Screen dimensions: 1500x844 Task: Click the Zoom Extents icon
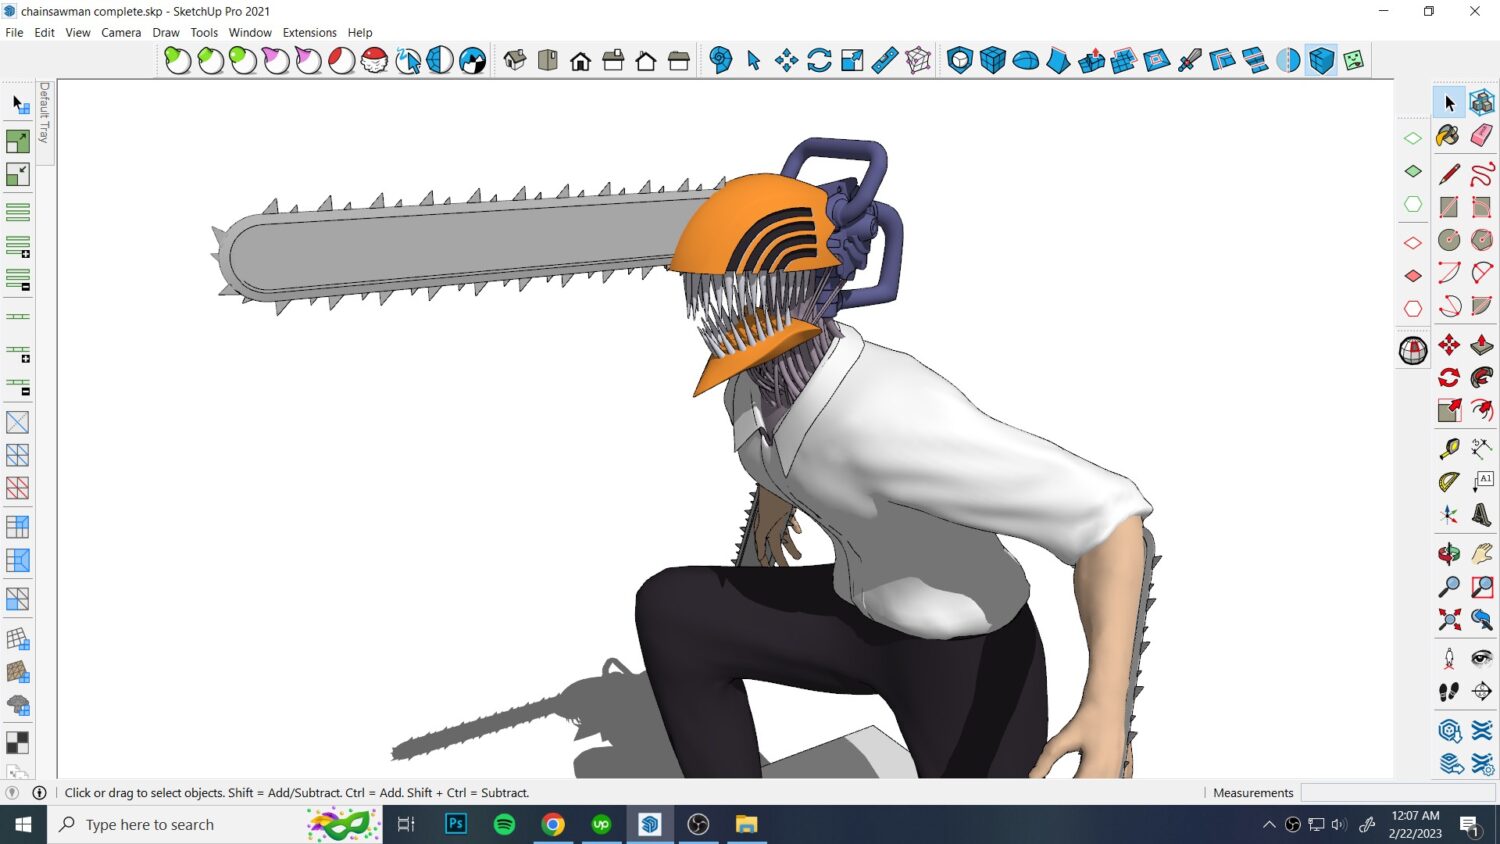pyautogui.click(x=1448, y=620)
